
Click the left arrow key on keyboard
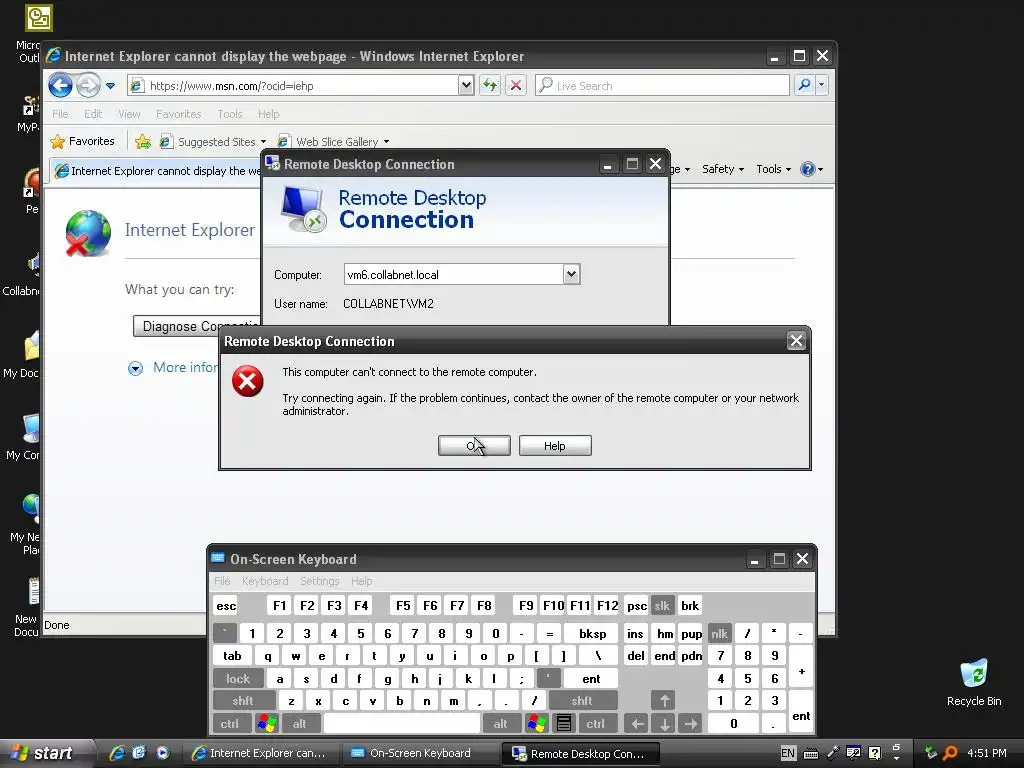click(x=637, y=724)
